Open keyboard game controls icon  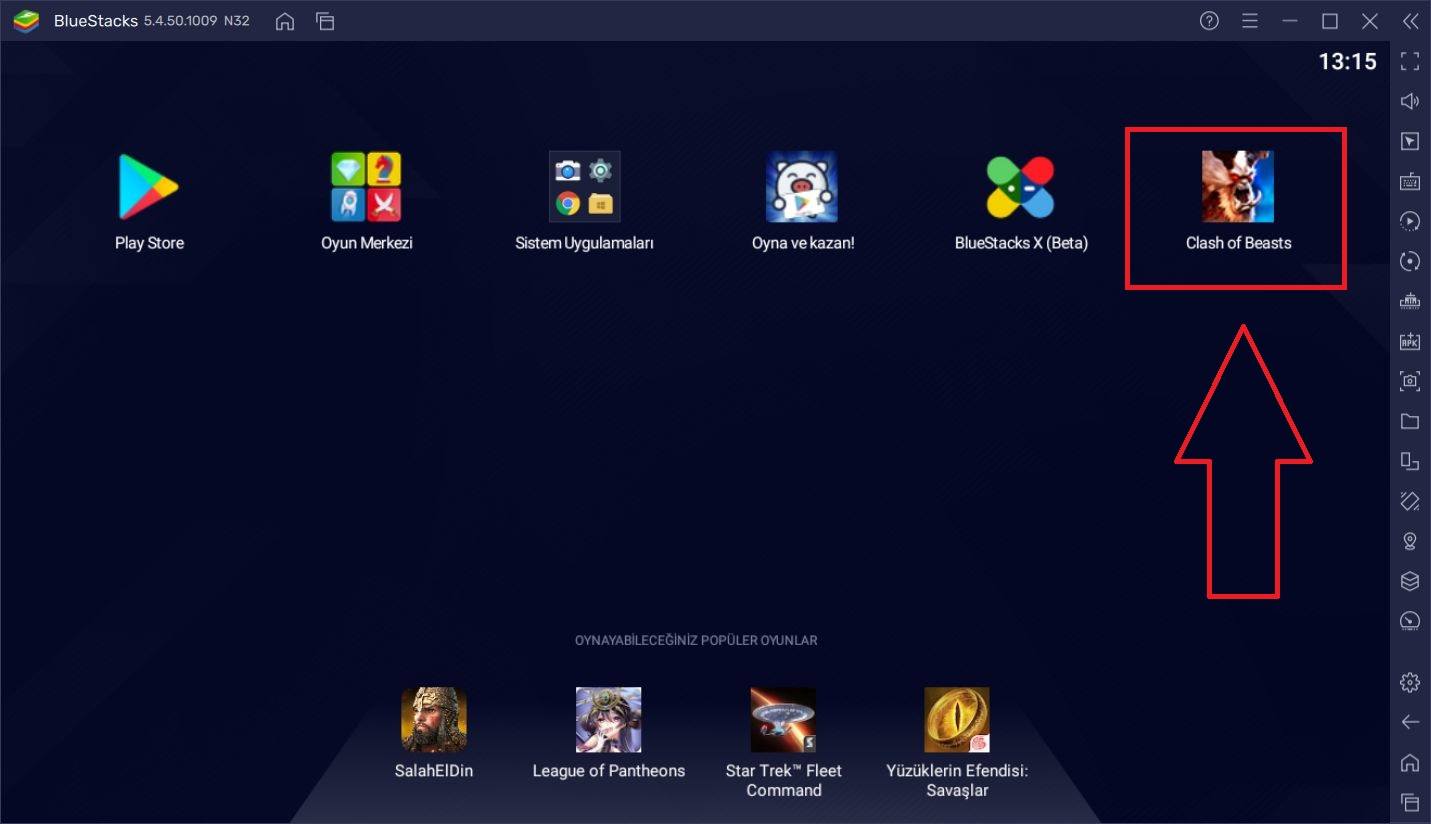click(1410, 181)
